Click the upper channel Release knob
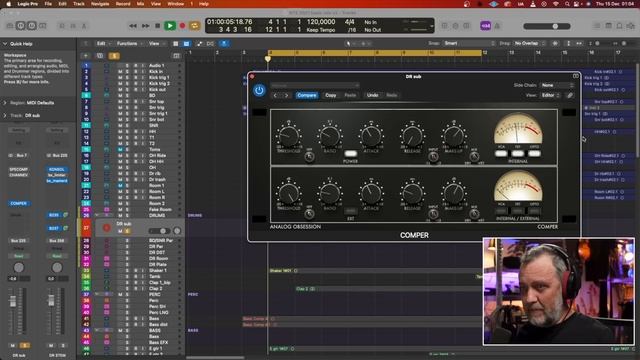640x360 pixels. (x=412, y=136)
